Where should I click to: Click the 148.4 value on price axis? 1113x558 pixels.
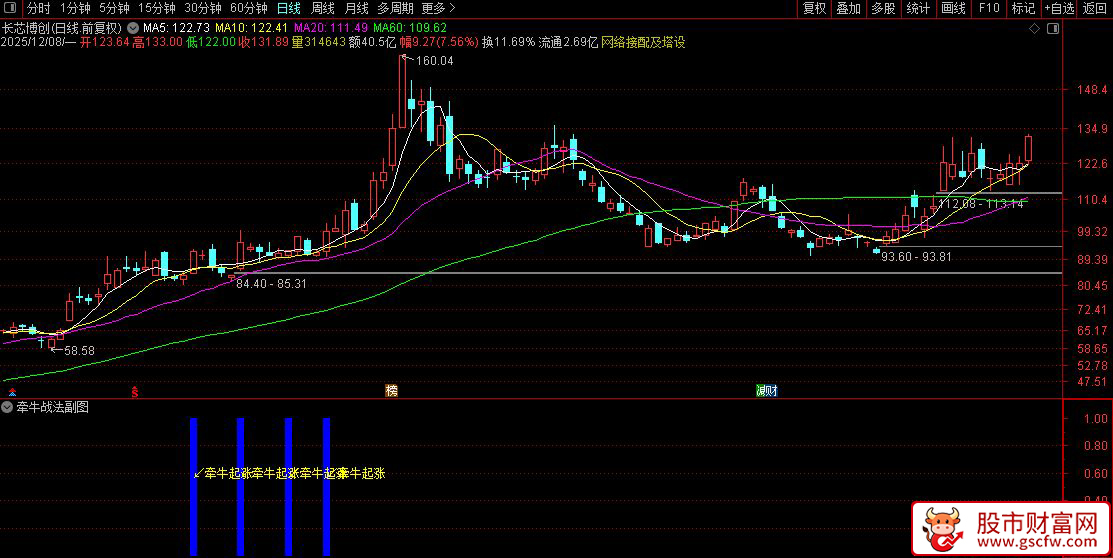click(x=1092, y=90)
